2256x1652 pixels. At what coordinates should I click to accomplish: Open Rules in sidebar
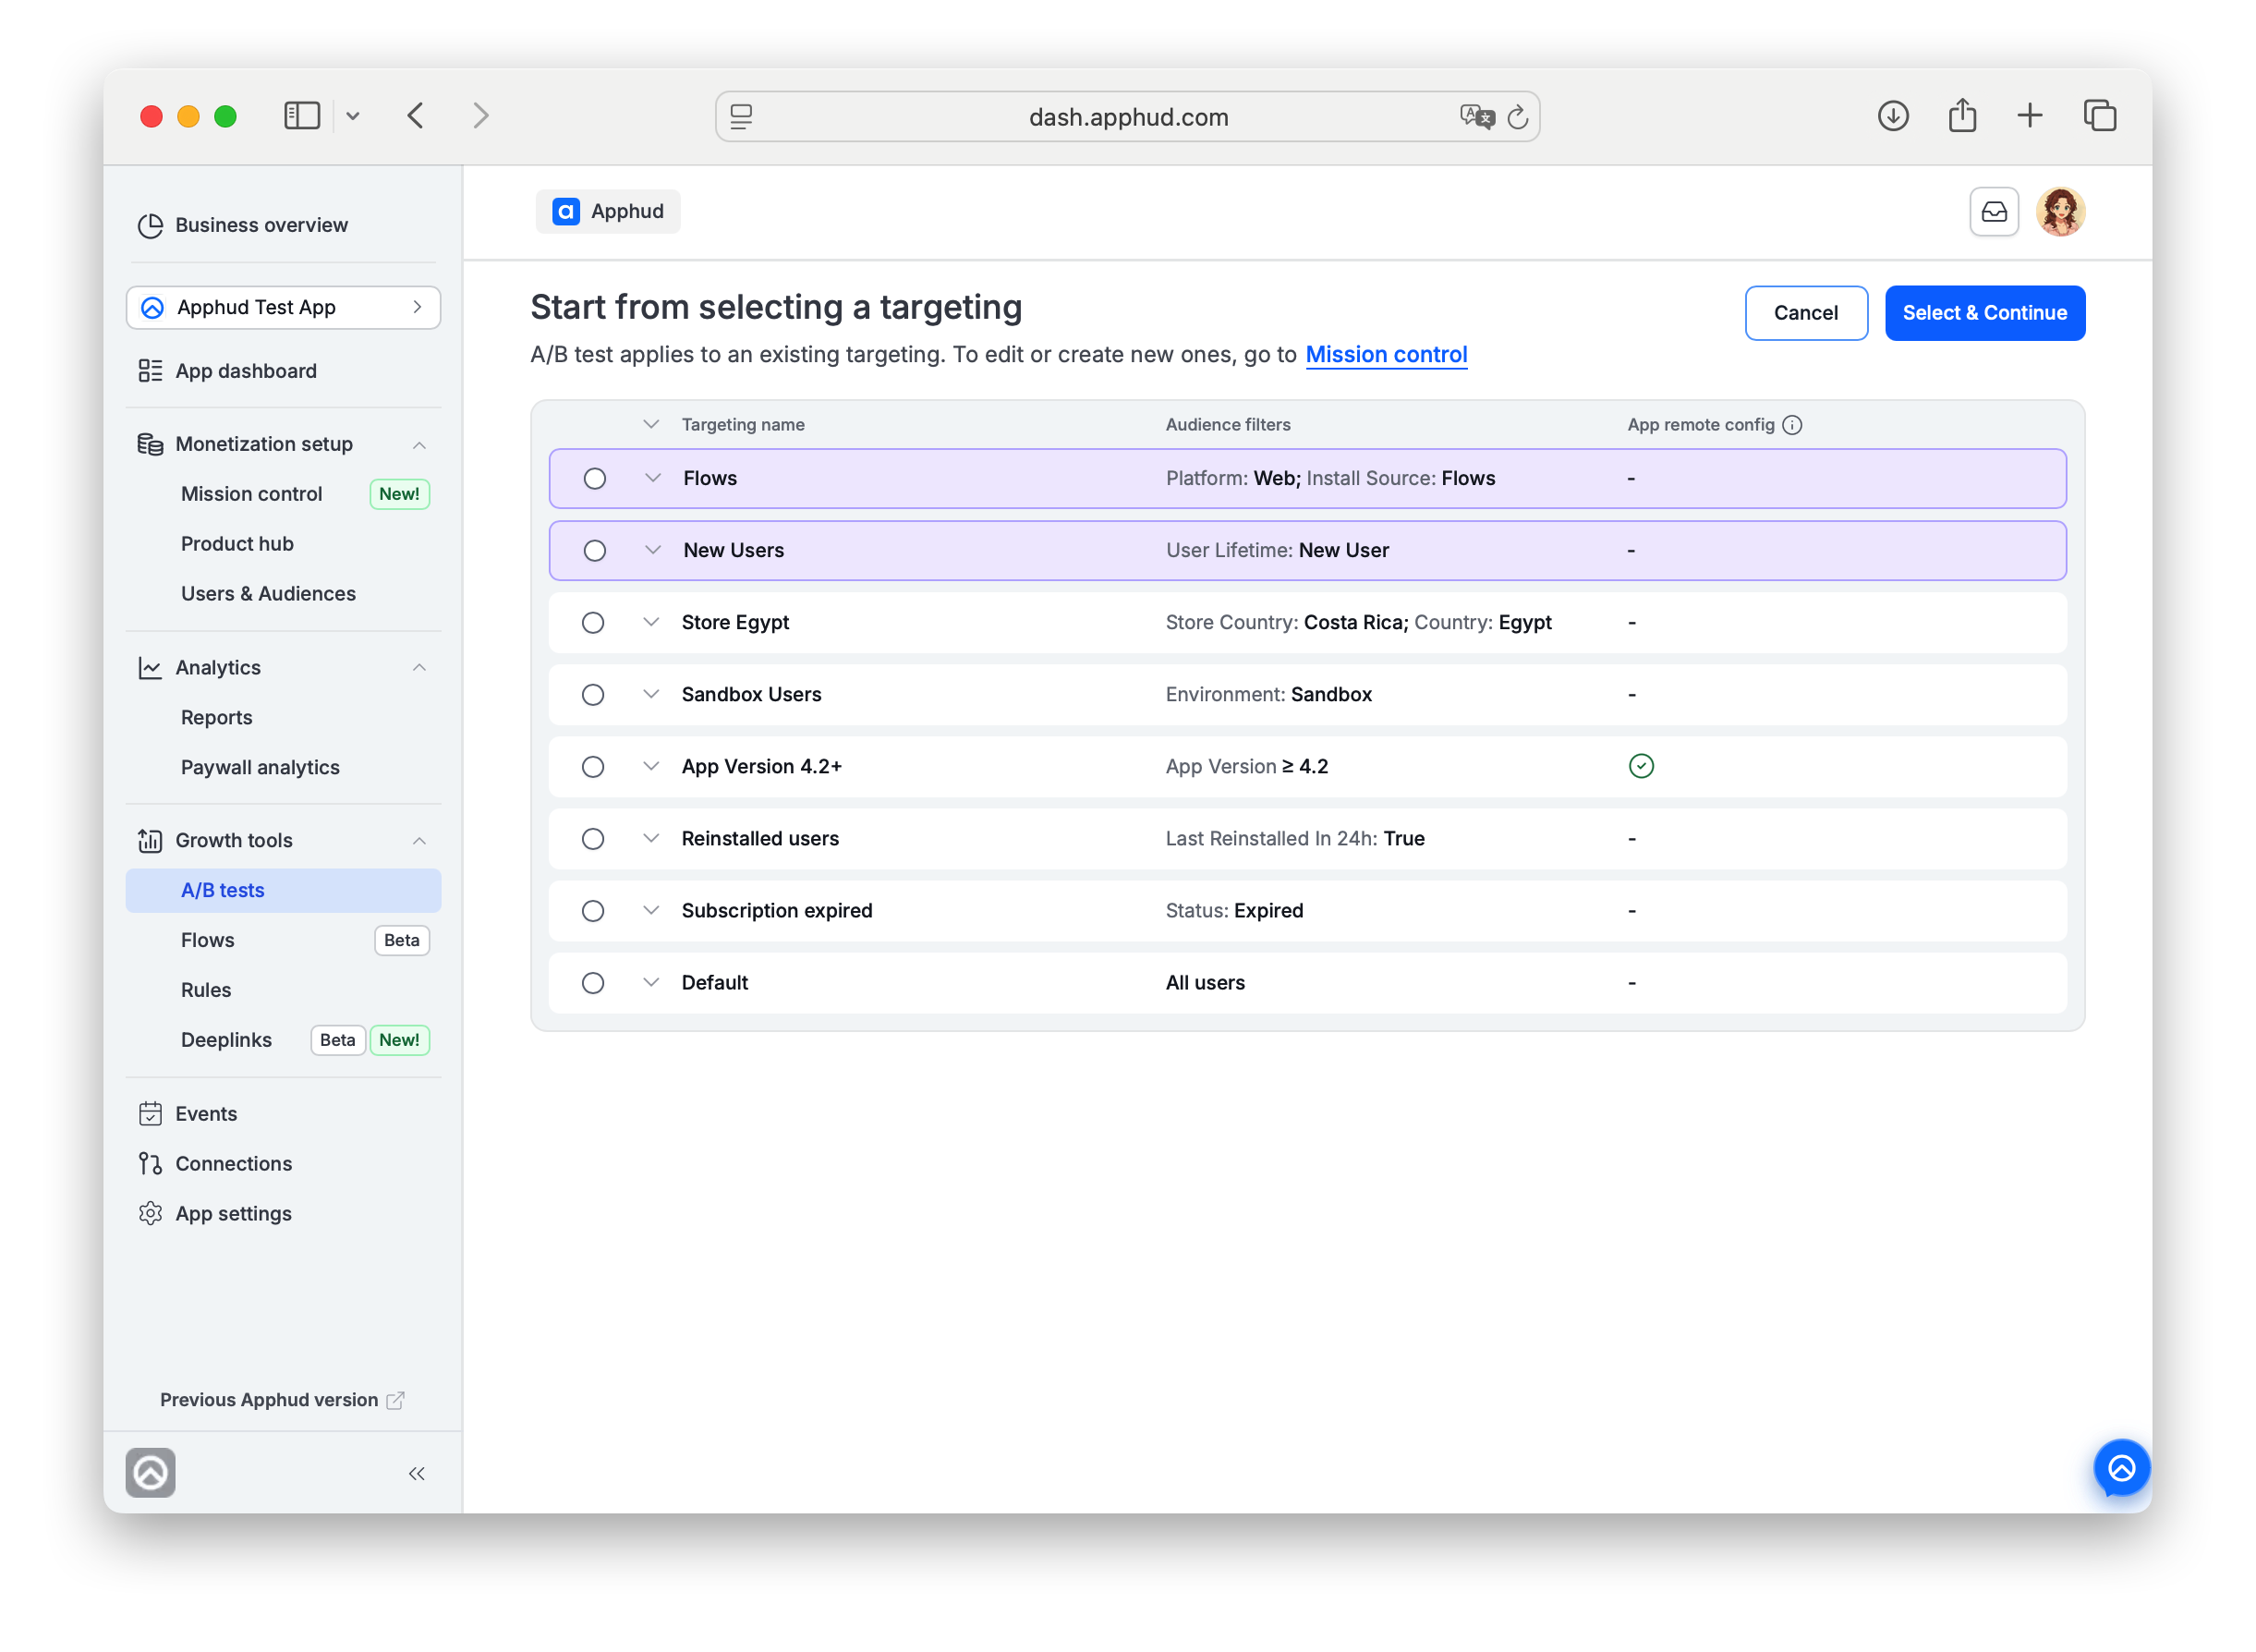(206, 991)
